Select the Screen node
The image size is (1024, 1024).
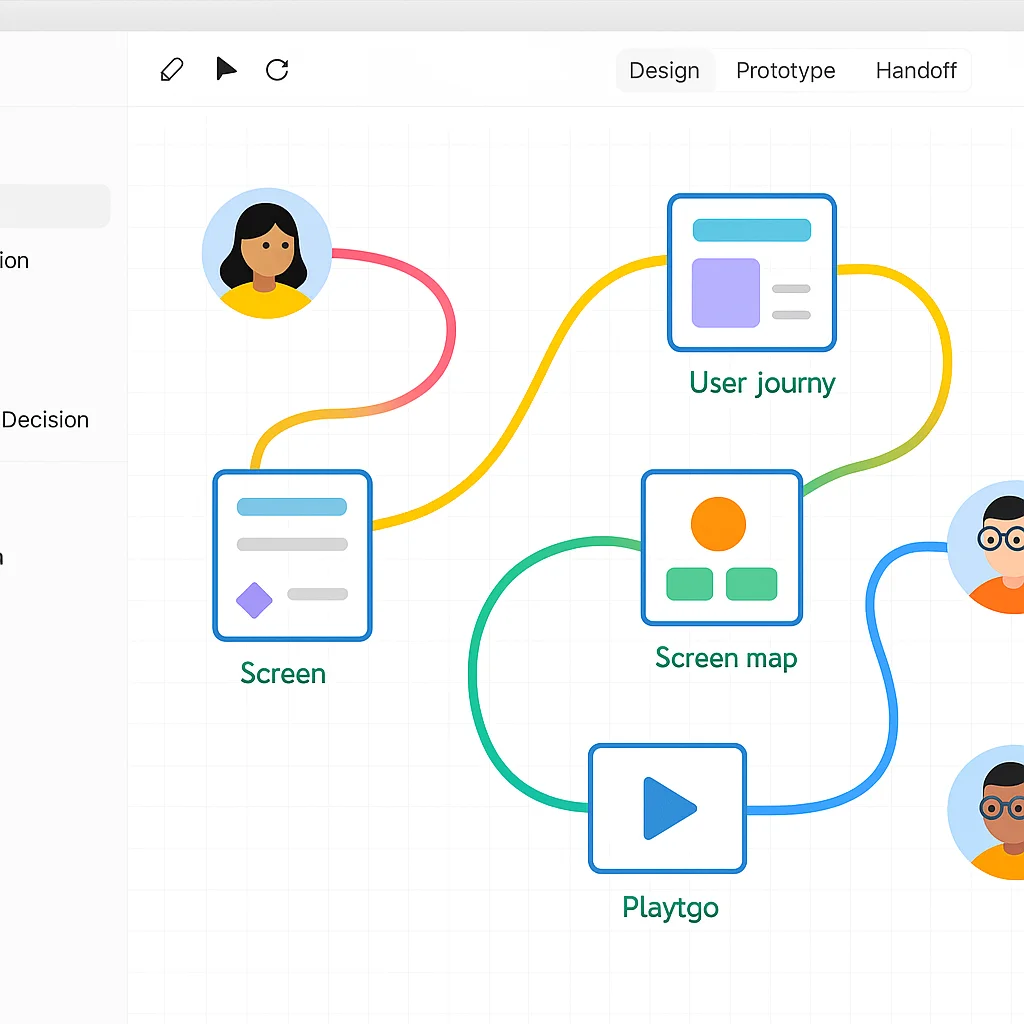pos(292,555)
